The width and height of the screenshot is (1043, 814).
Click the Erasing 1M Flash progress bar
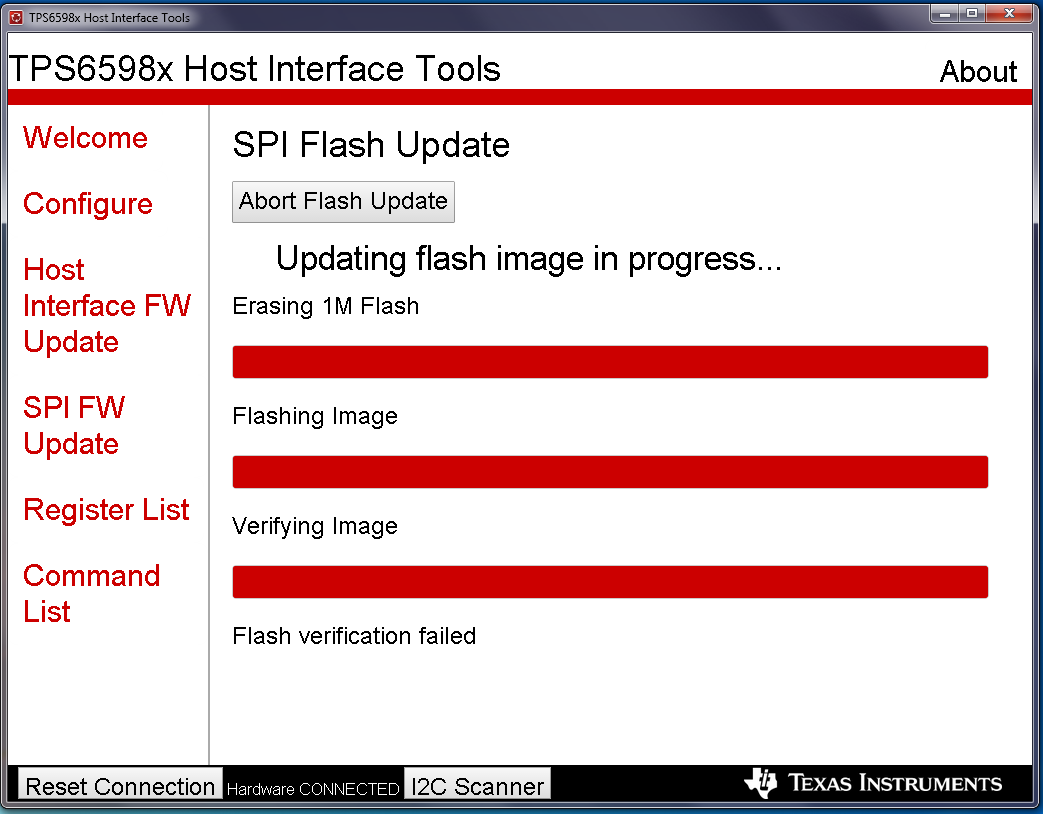point(610,362)
